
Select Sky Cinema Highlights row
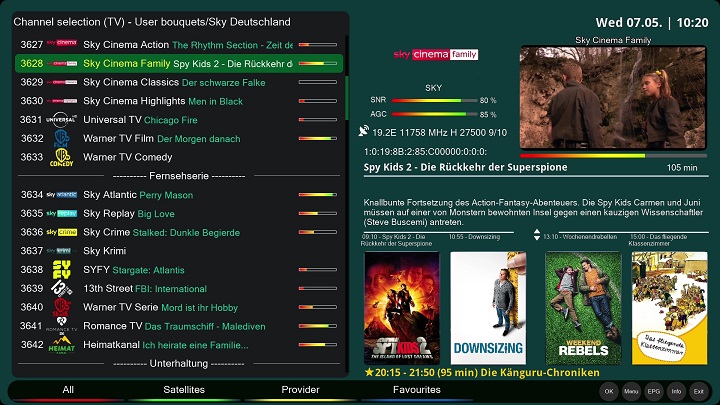pos(179,101)
